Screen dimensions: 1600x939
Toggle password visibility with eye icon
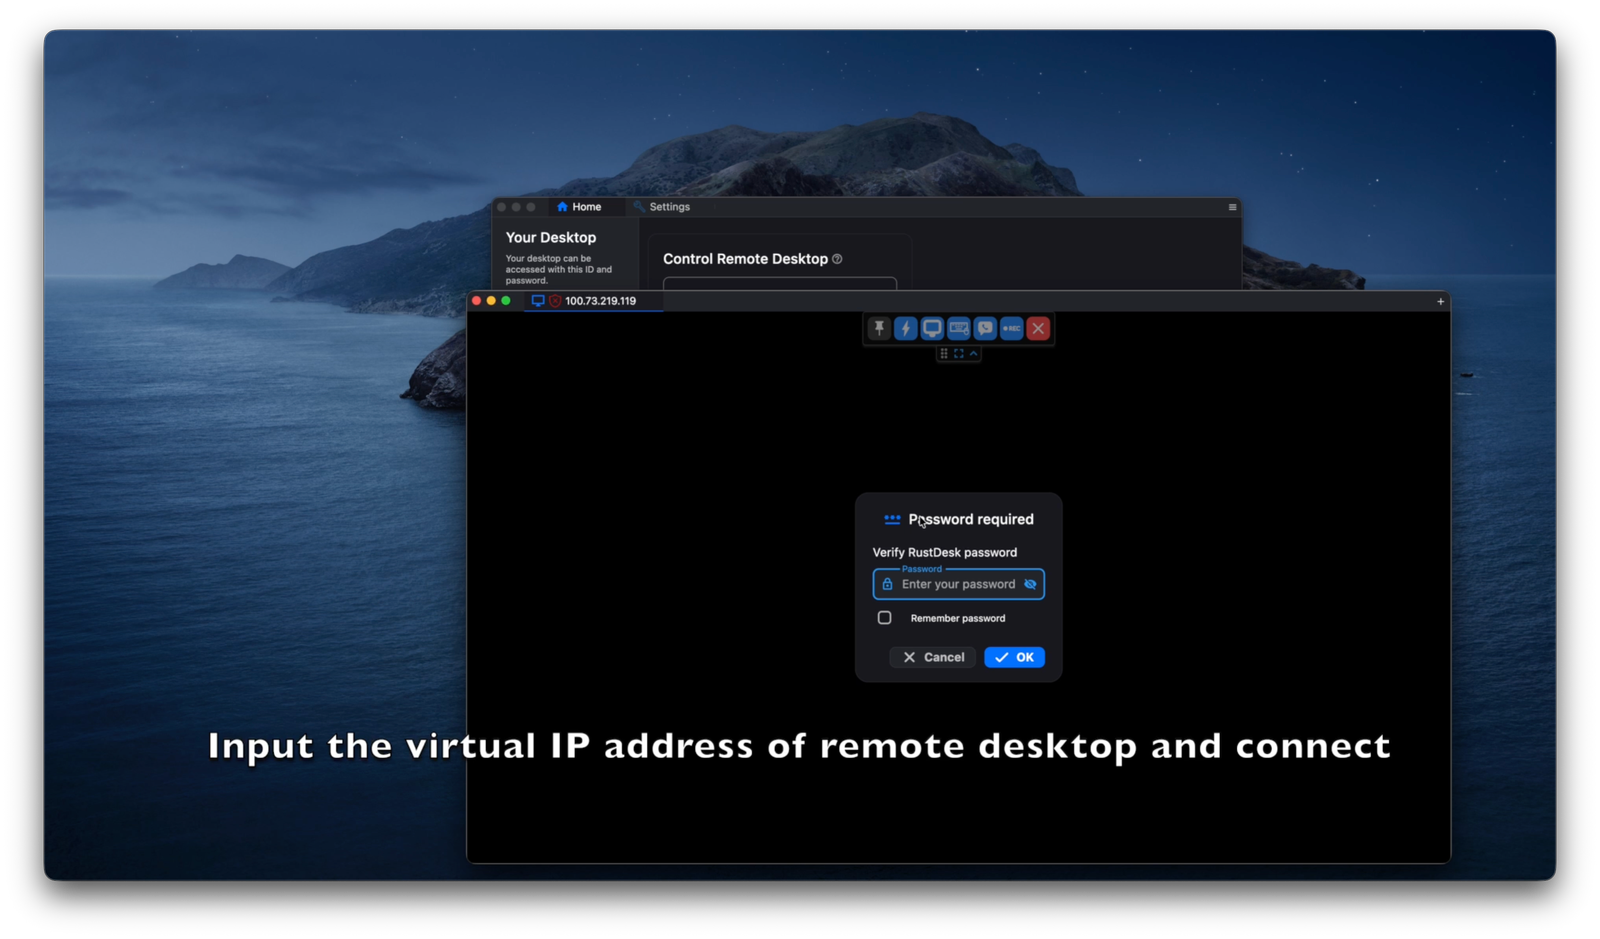[1031, 584]
